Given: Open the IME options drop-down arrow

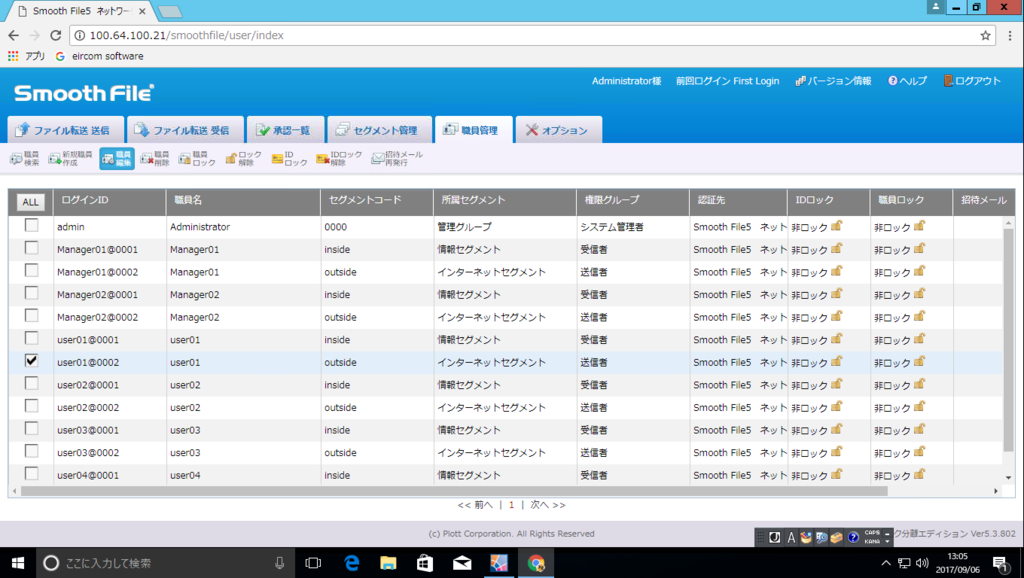Looking at the screenshot, I should point(888,541).
